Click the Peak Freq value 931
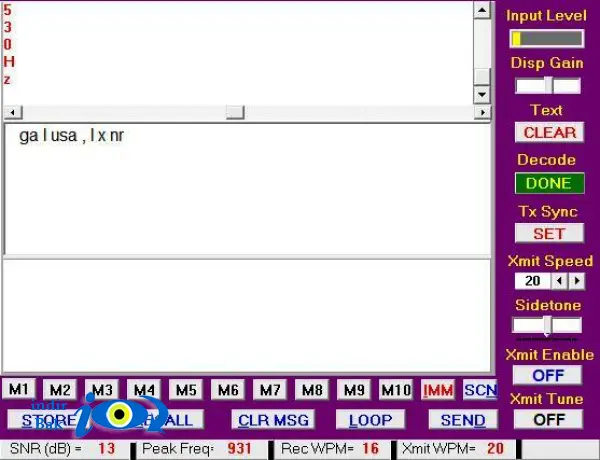 [x=239, y=449]
